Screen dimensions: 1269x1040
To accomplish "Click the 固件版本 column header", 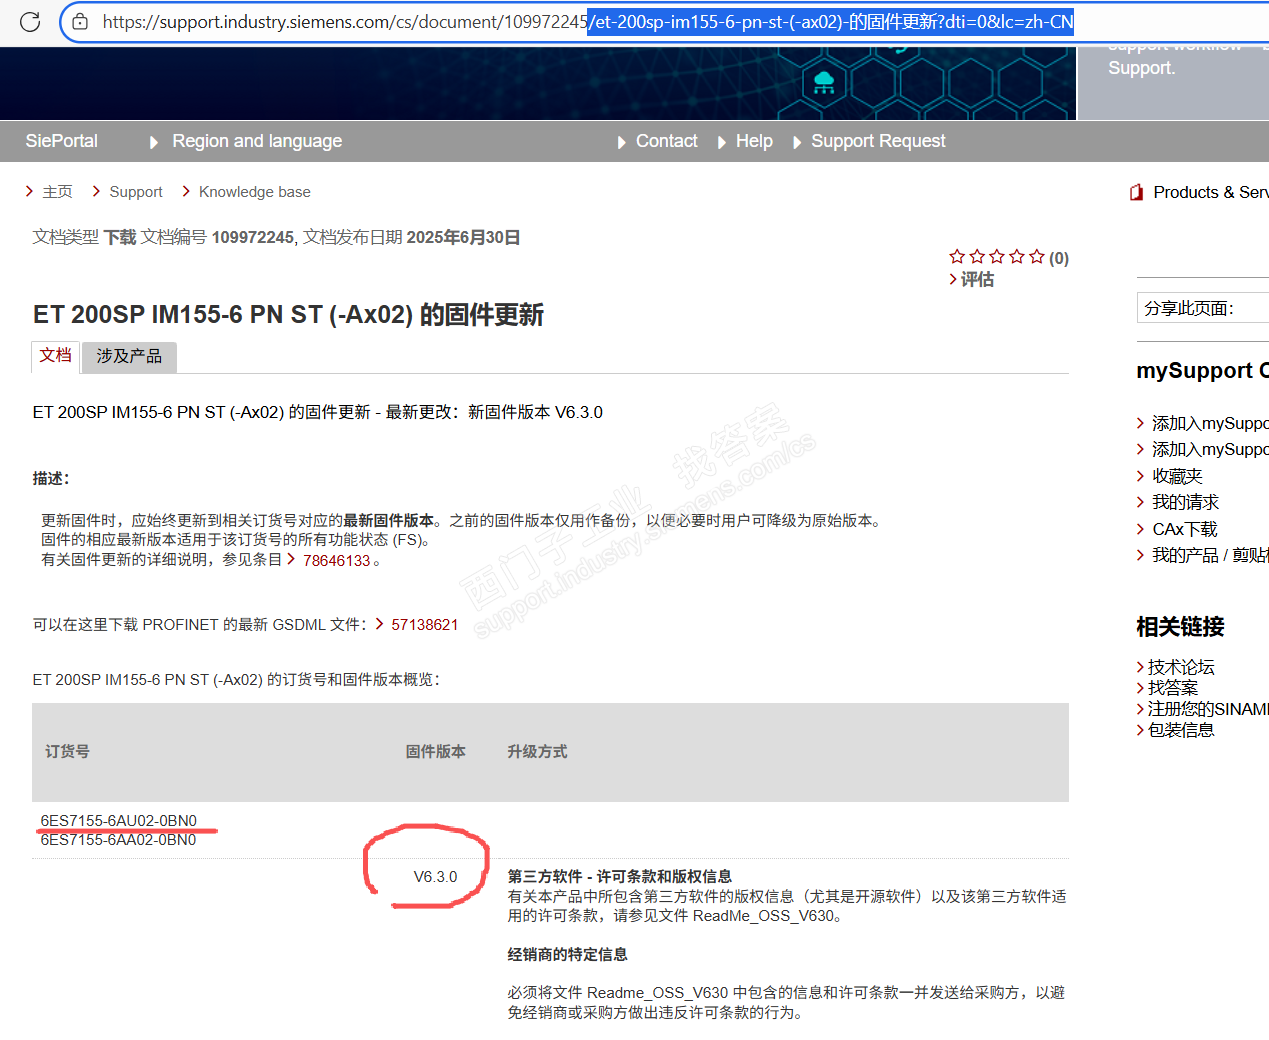I will pos(435,751).
